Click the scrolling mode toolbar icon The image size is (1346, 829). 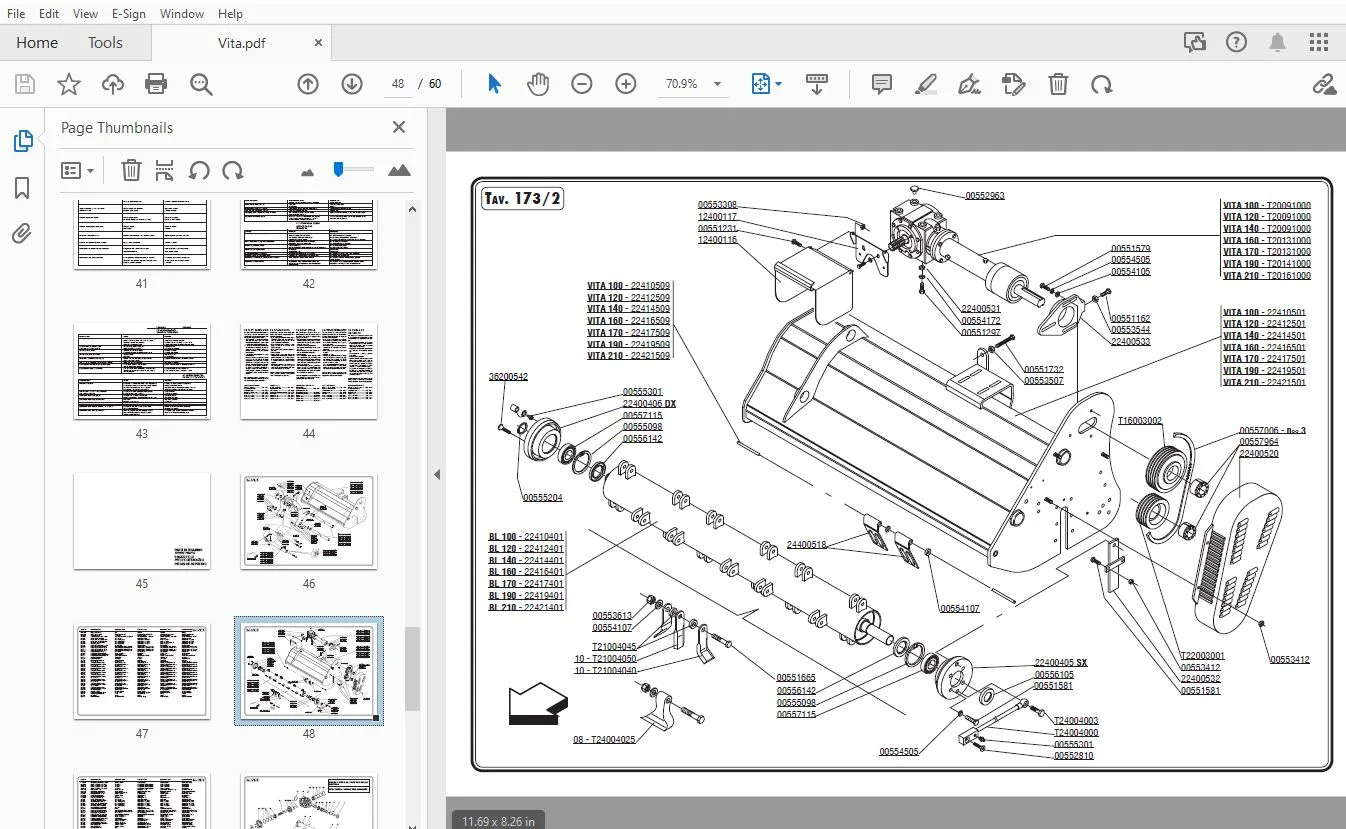[817, 84]
